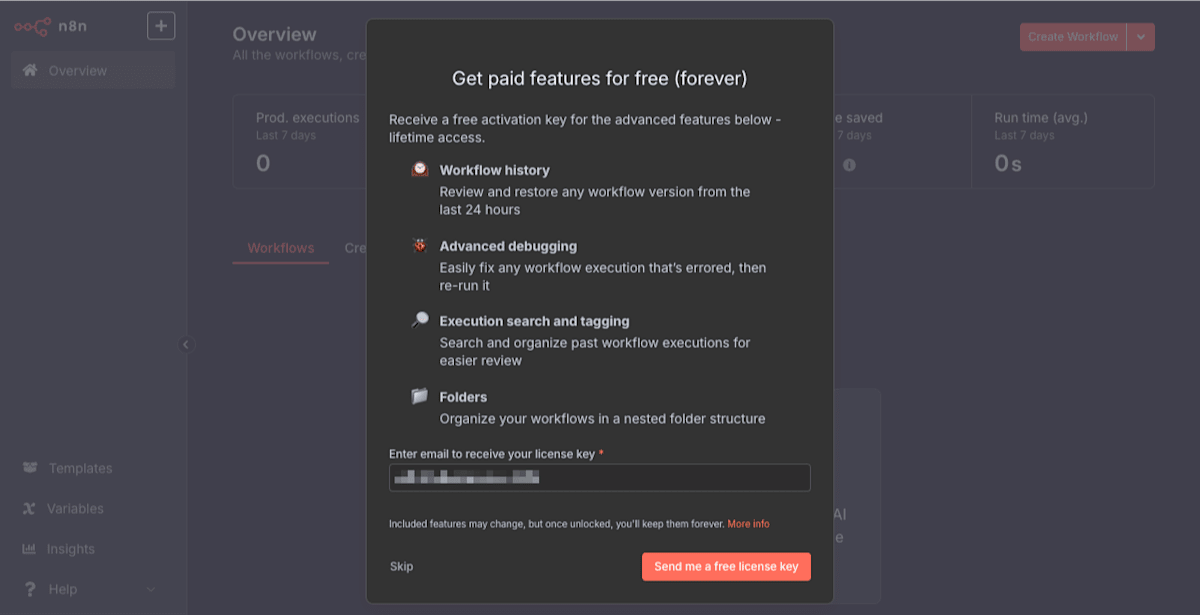
Task: Click the 'Workflow history' heading text
Action: point(495,170)
